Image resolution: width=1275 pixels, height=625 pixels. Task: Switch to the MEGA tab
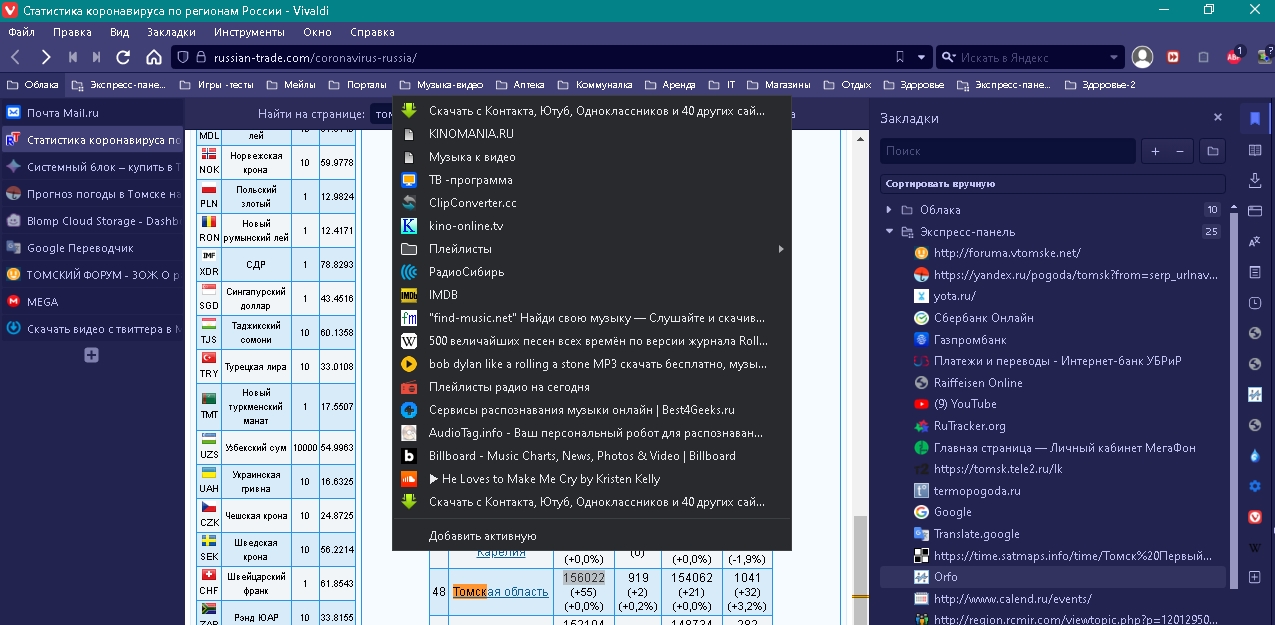pos(92,302)
